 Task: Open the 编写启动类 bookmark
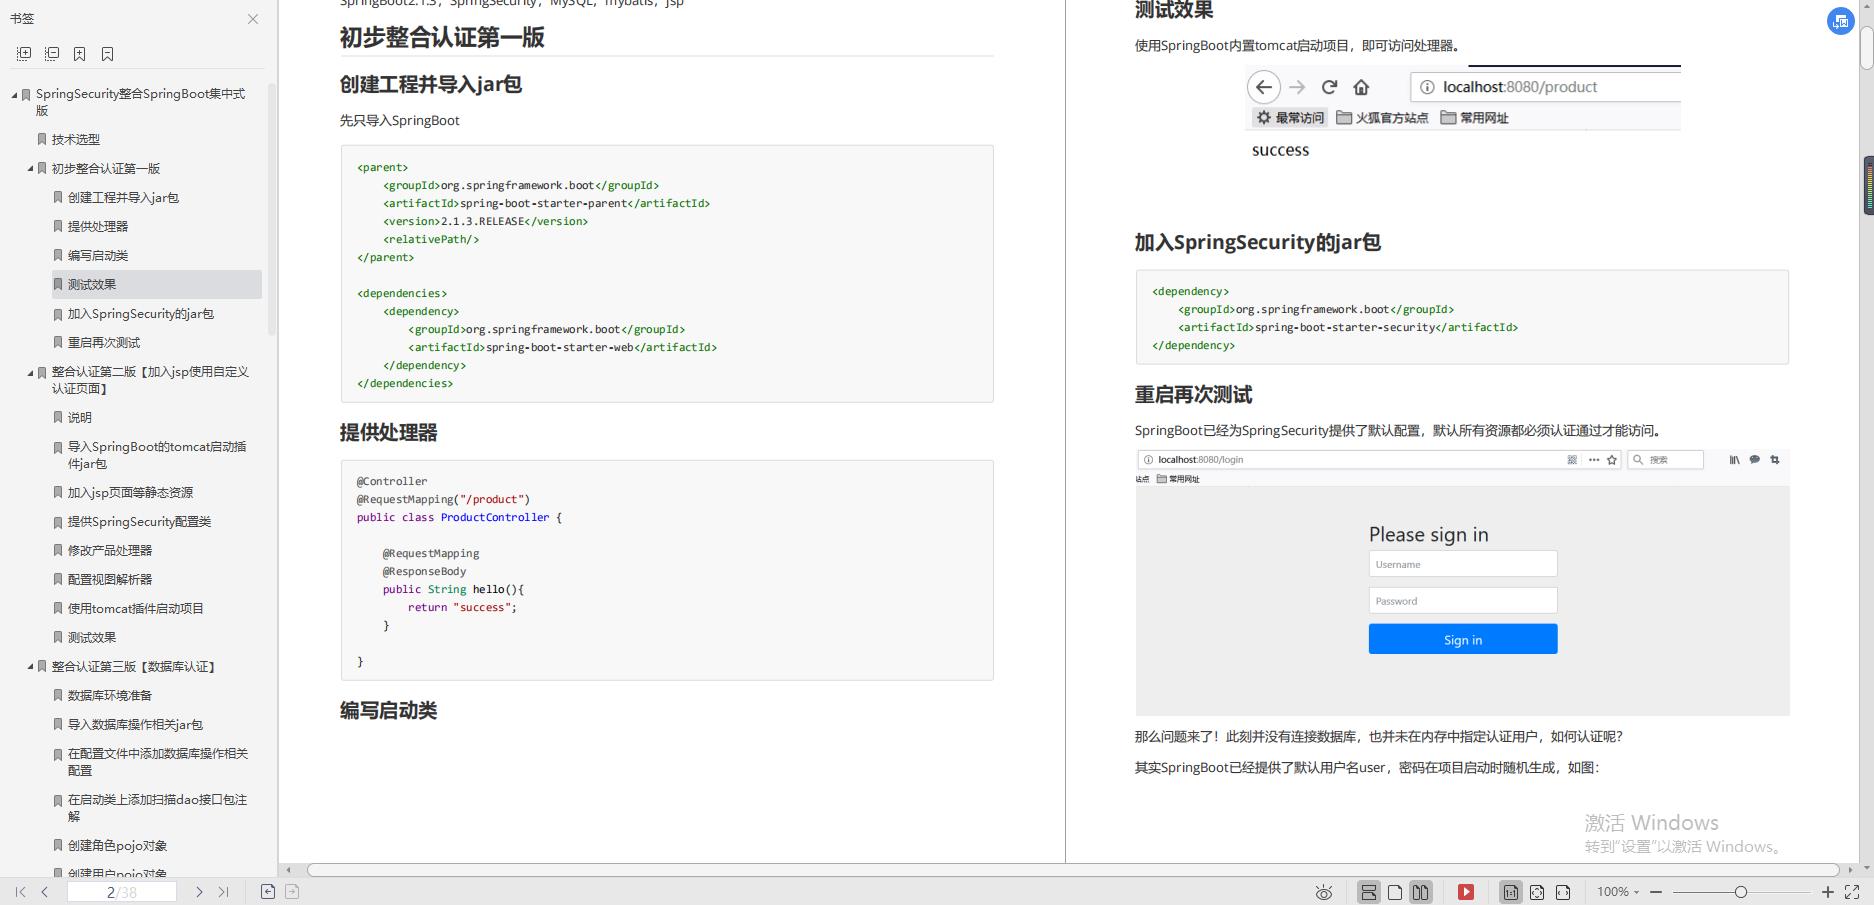pos(98,256)
